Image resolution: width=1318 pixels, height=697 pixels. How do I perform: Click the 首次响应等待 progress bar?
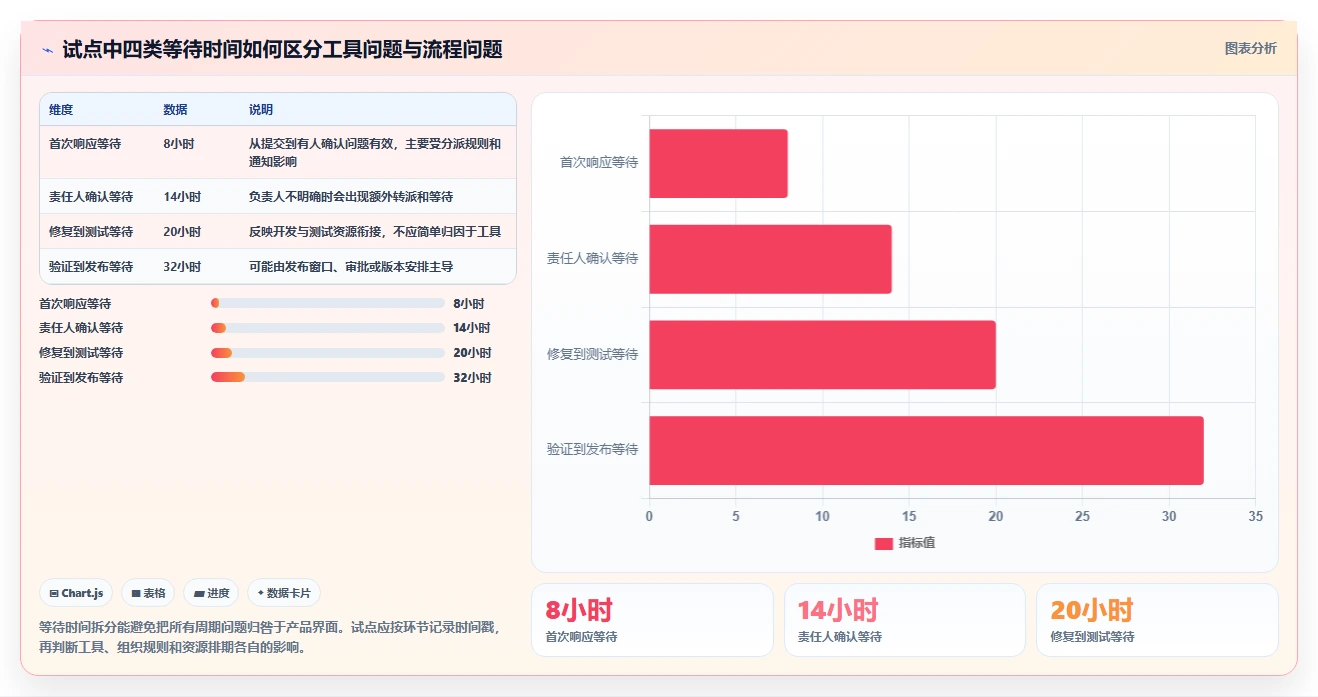tap(327, 303)
